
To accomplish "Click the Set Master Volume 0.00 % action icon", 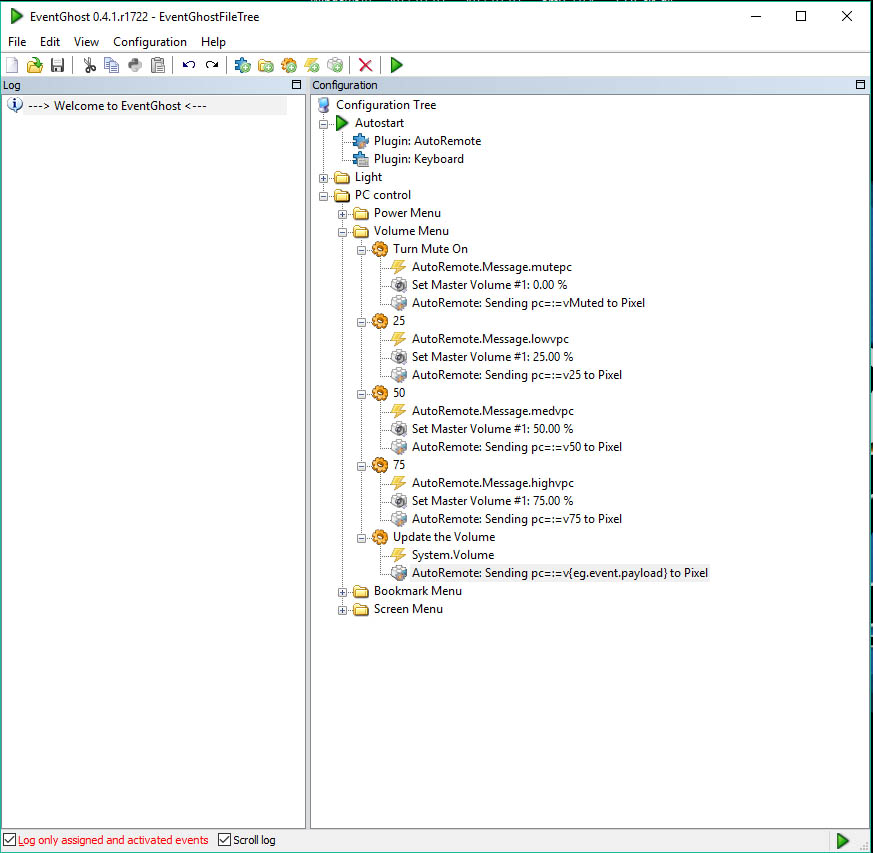I will 398,285.
